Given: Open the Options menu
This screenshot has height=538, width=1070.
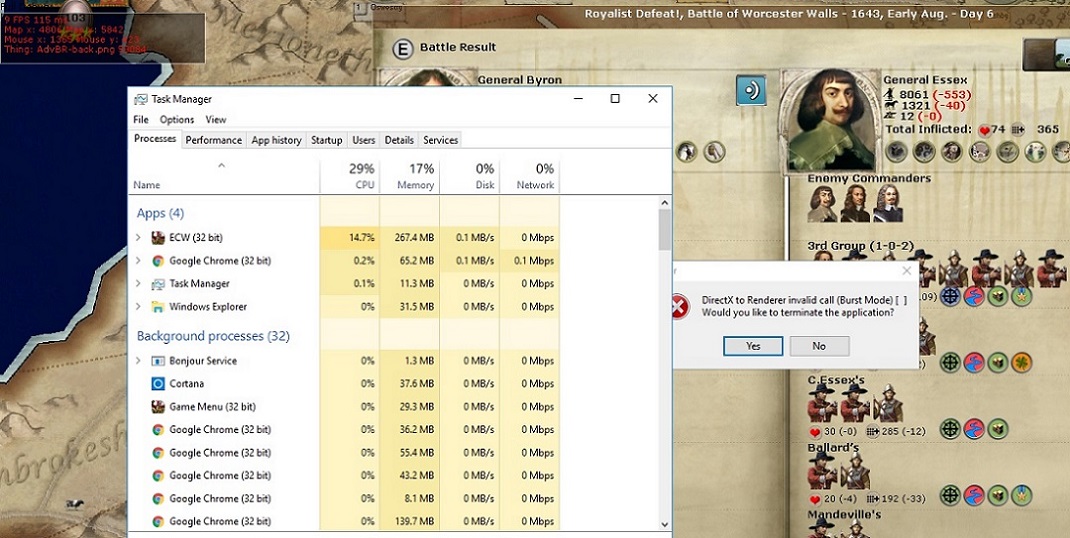Looking at the screenshot, I should [177, 119].
